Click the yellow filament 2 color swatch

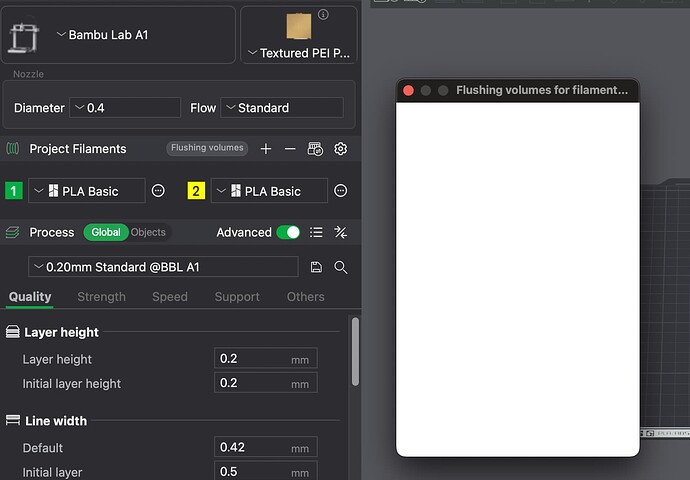click(x=196, y=191)
